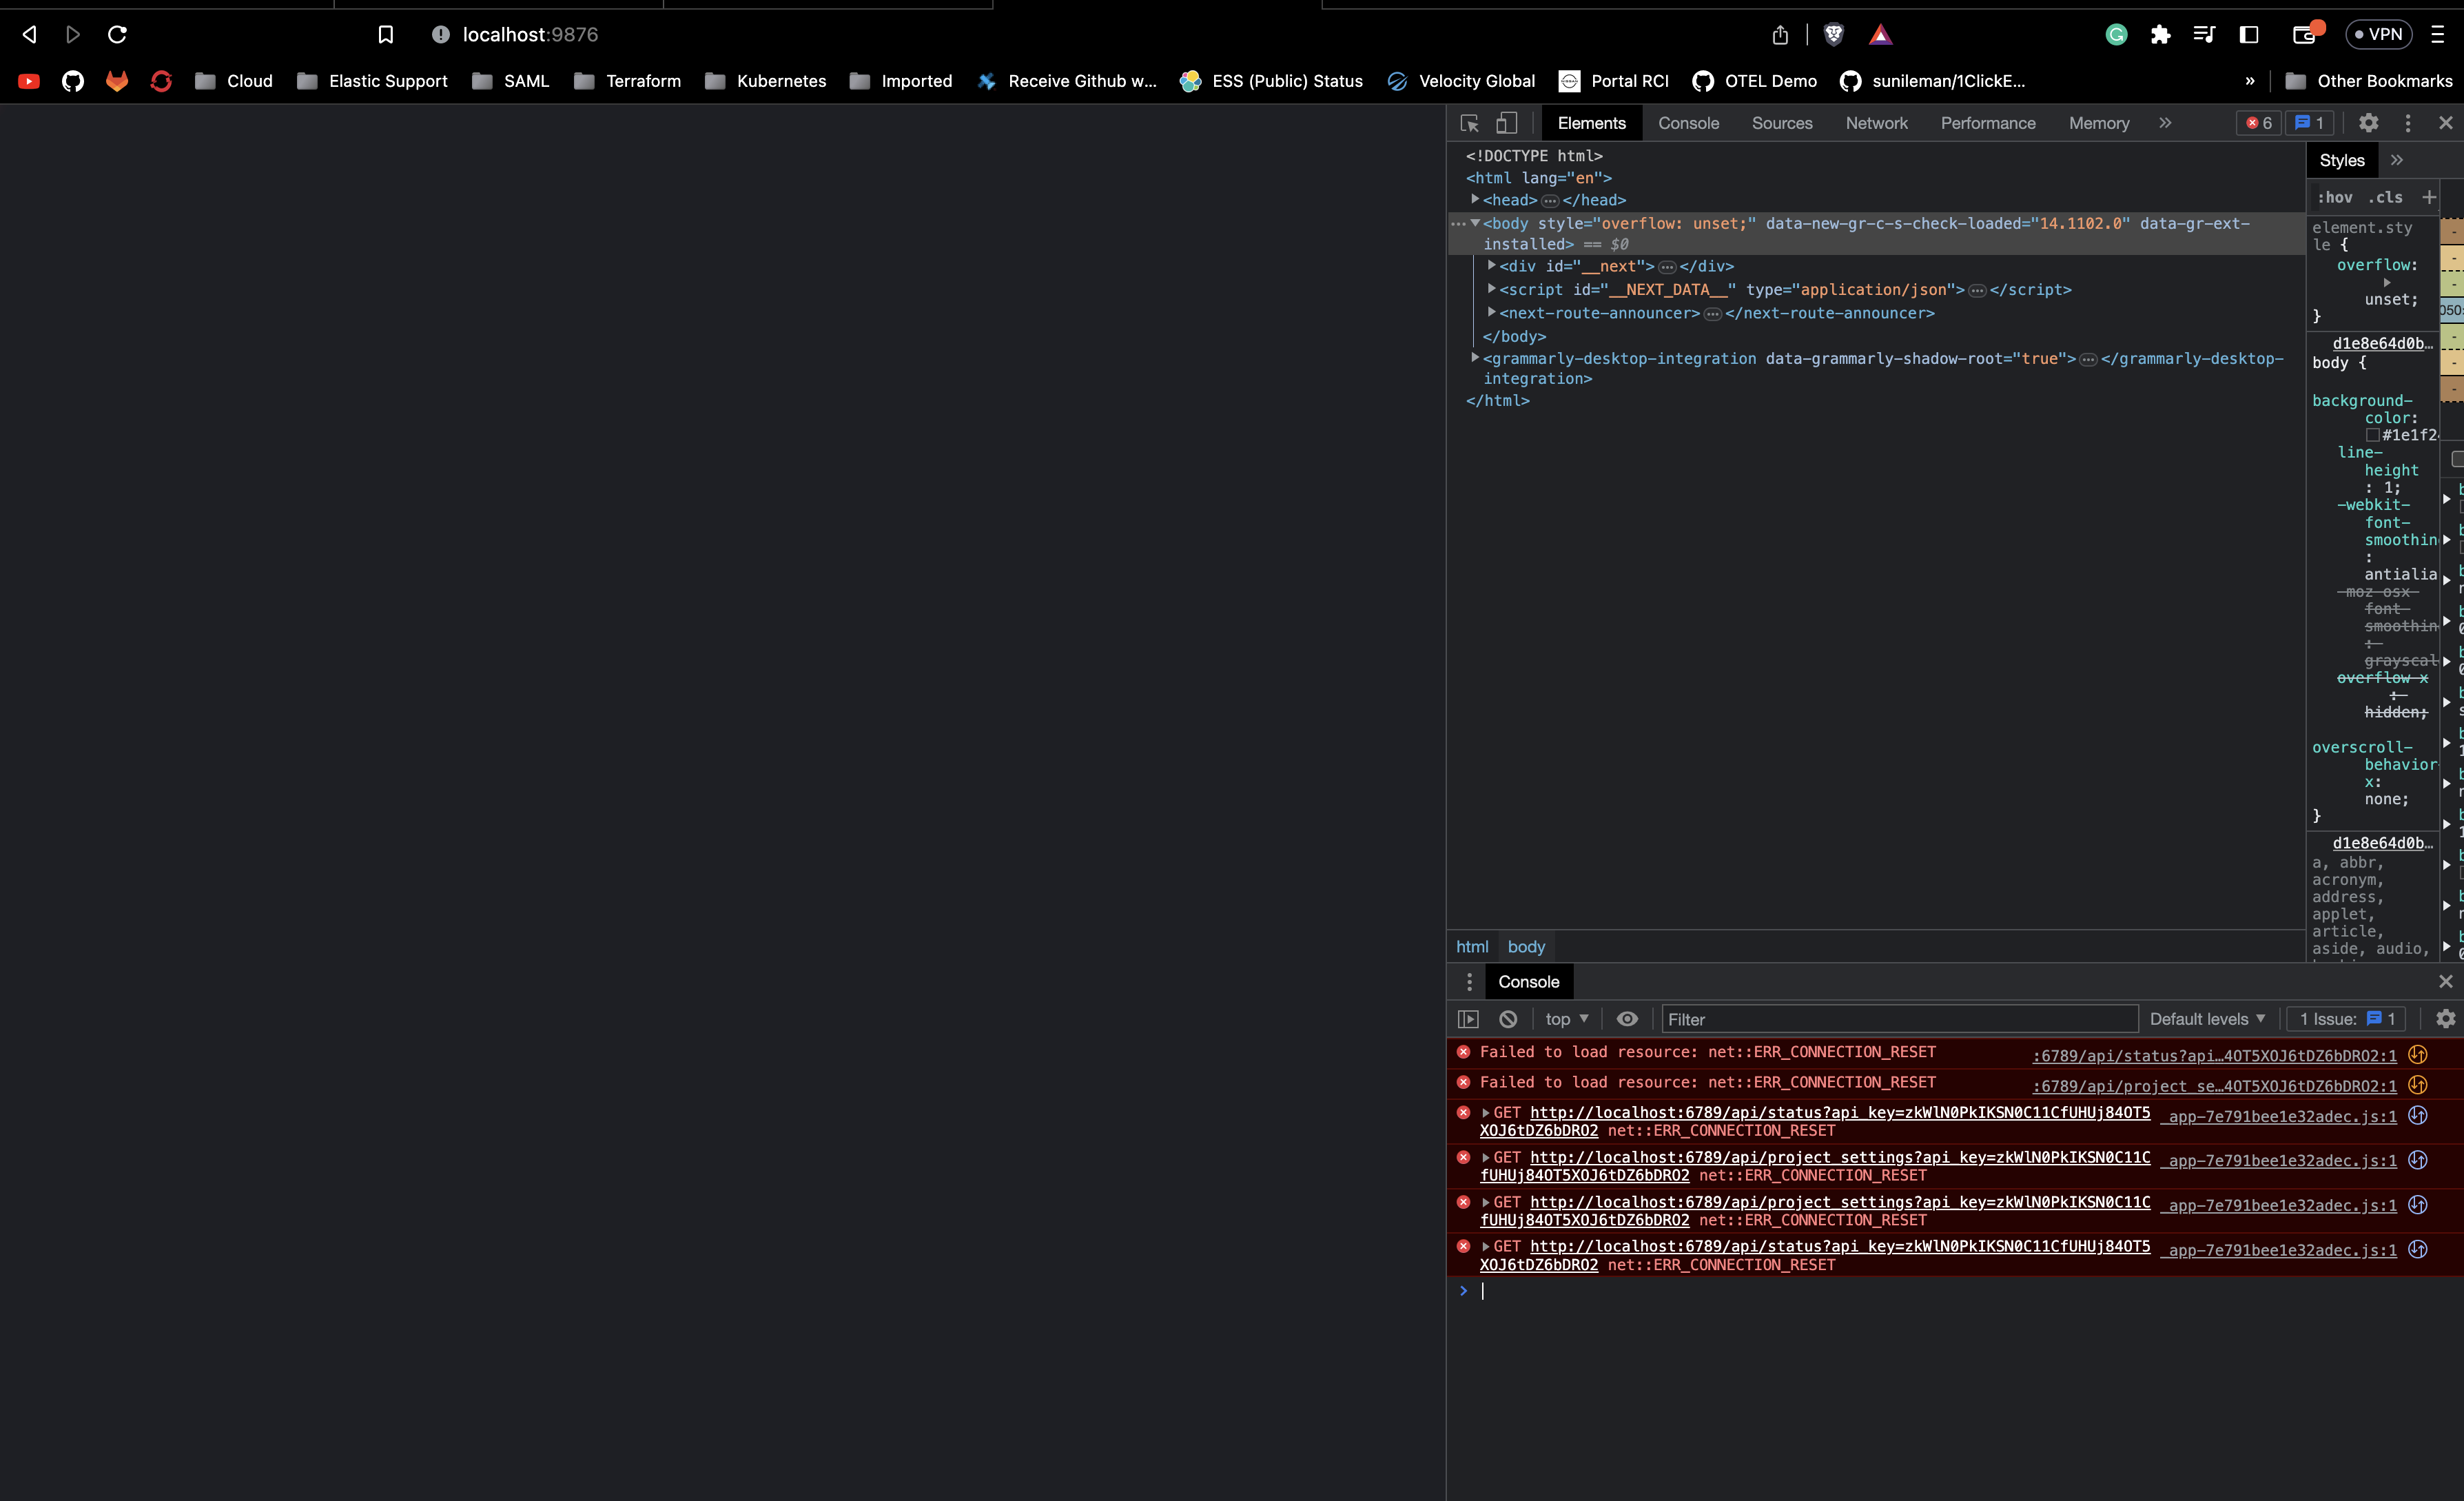Open the top execution context dropdown
Screen dimensions: 2464x1501
coord(1566,1019)
